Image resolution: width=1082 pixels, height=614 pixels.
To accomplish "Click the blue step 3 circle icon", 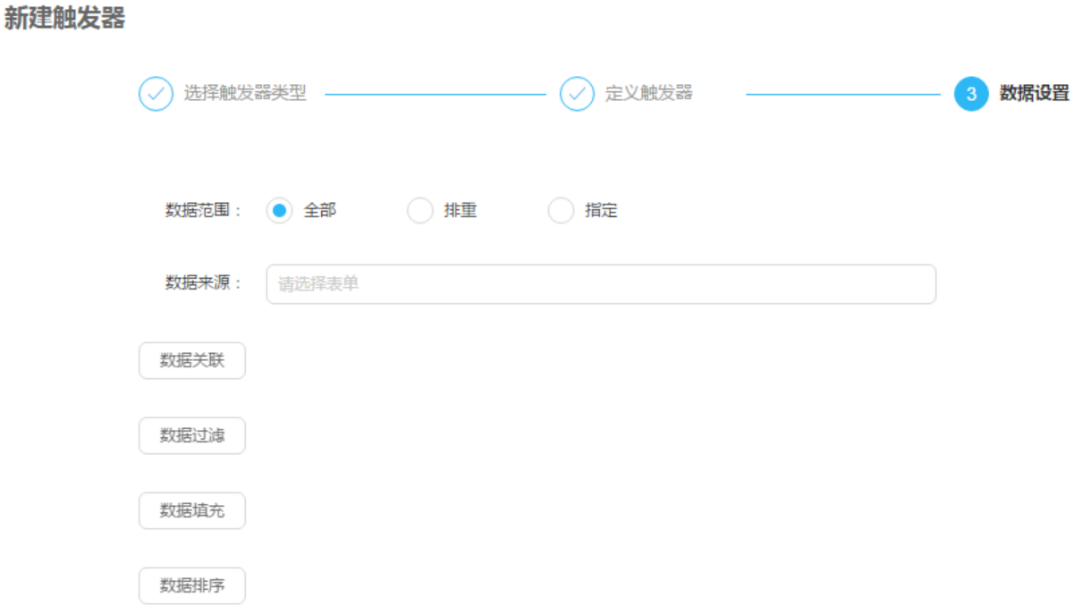I will tap(970, 94).
